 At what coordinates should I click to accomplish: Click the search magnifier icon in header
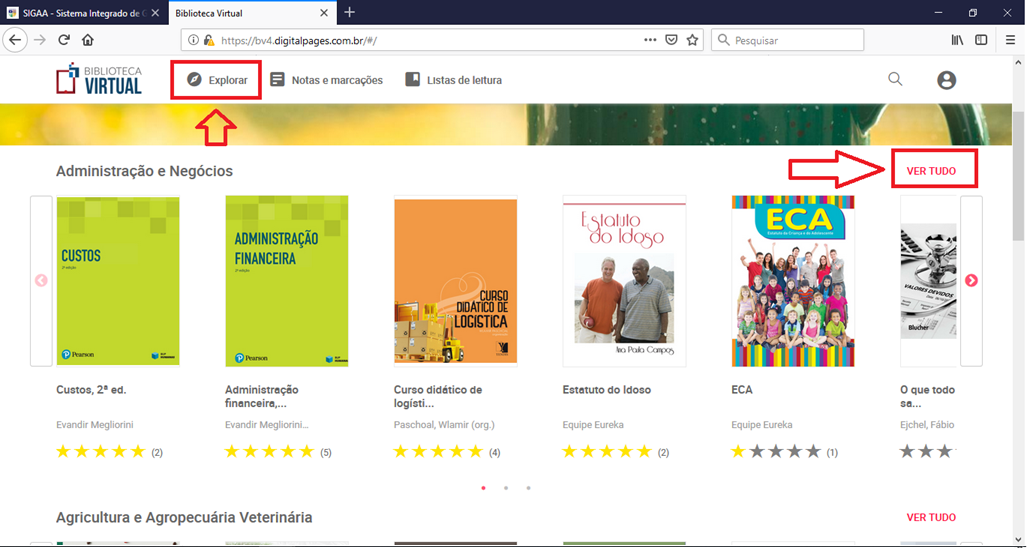[895, 80]
